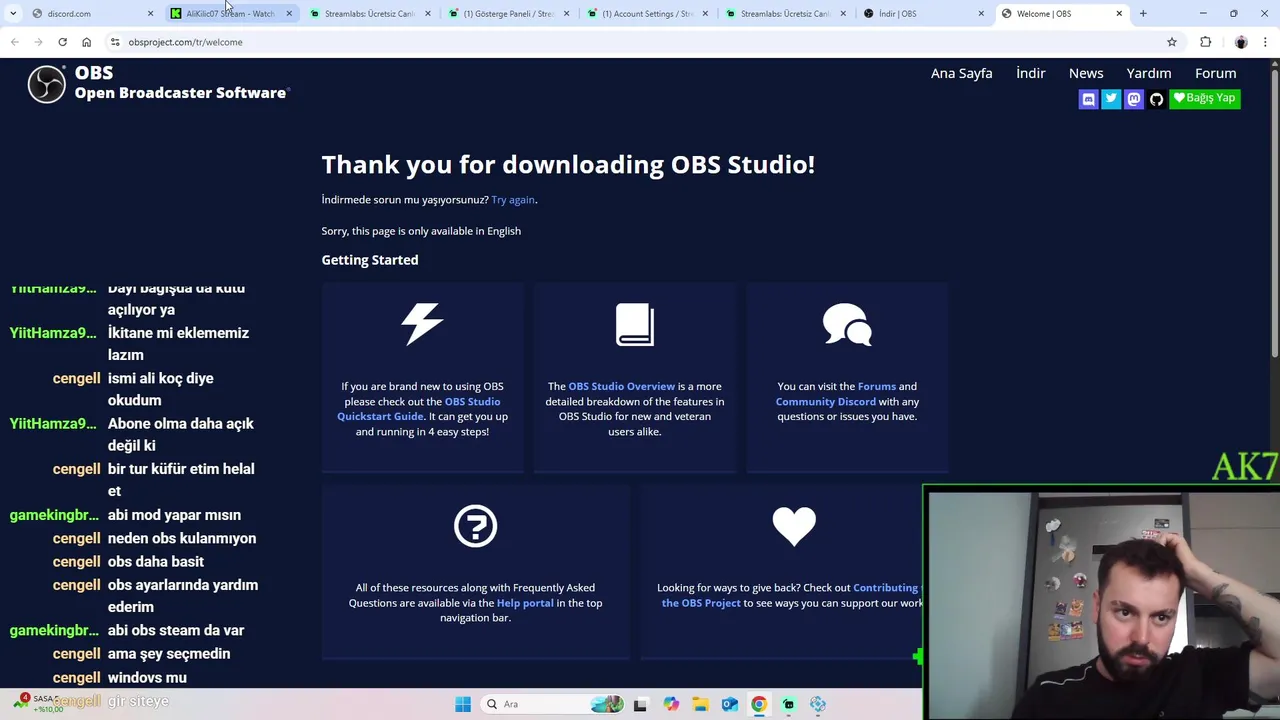This screenshot has height=720, width=1280.
Task: Click chat message 'abi mod yapar mısın'
Action: pyautogui.click(x=174, y=515)
